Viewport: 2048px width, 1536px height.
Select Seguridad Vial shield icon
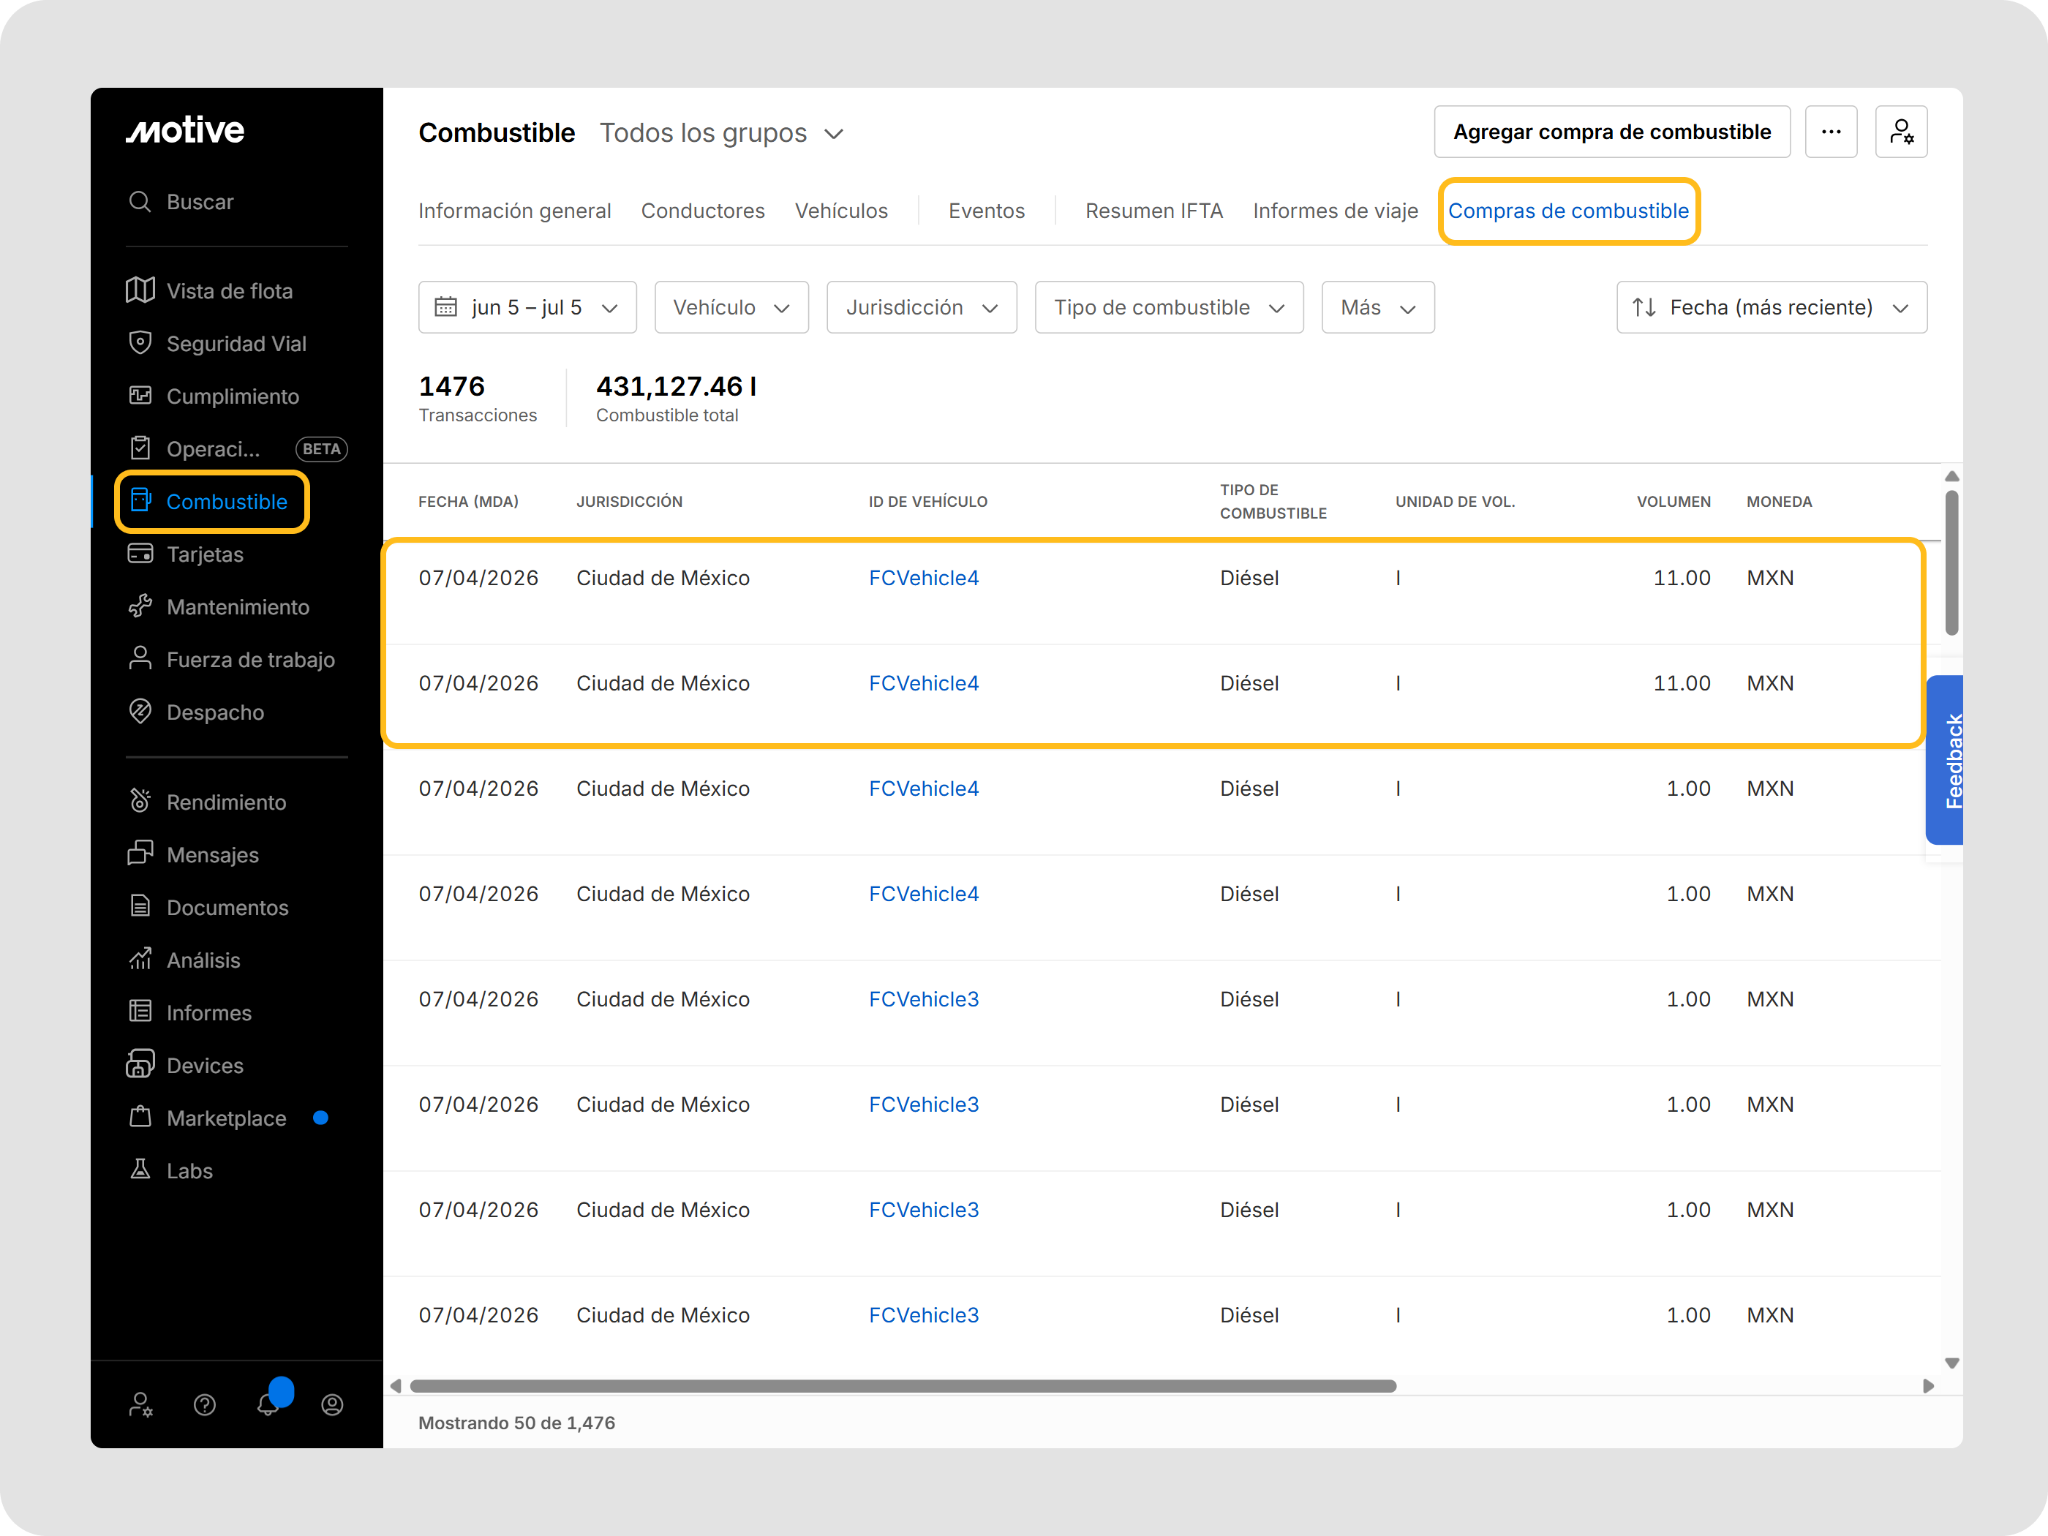140,343
